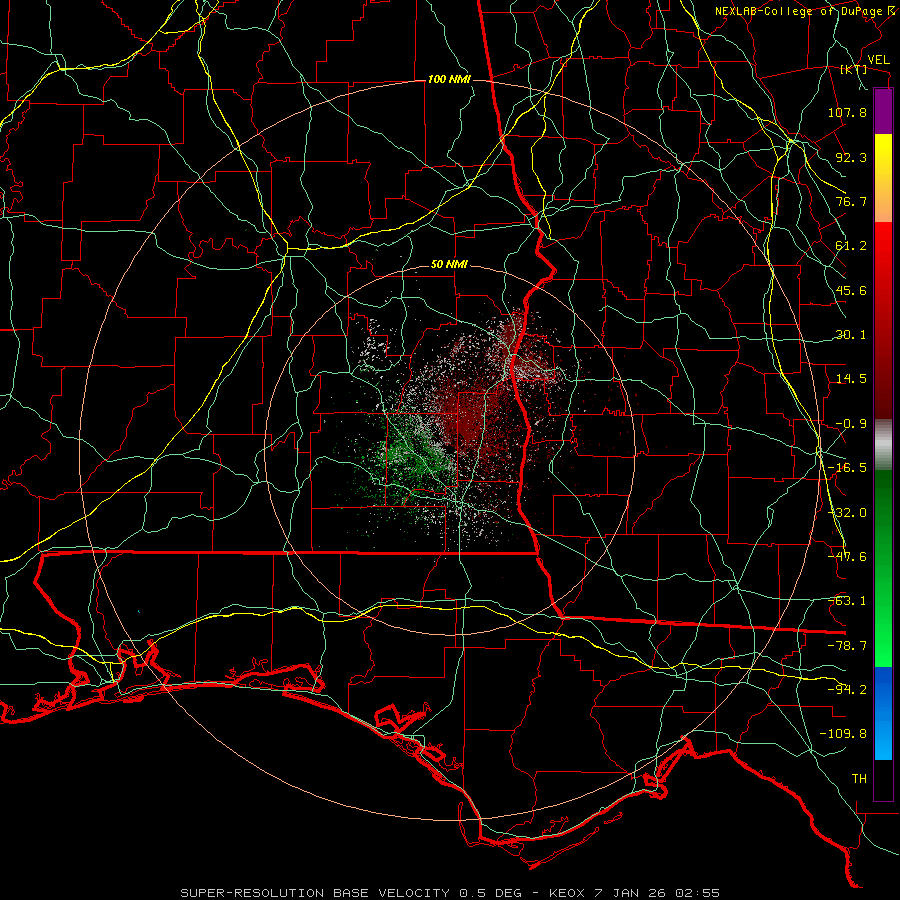Click the TH legend label
The image size is (900, 900).
coord(859,779)
